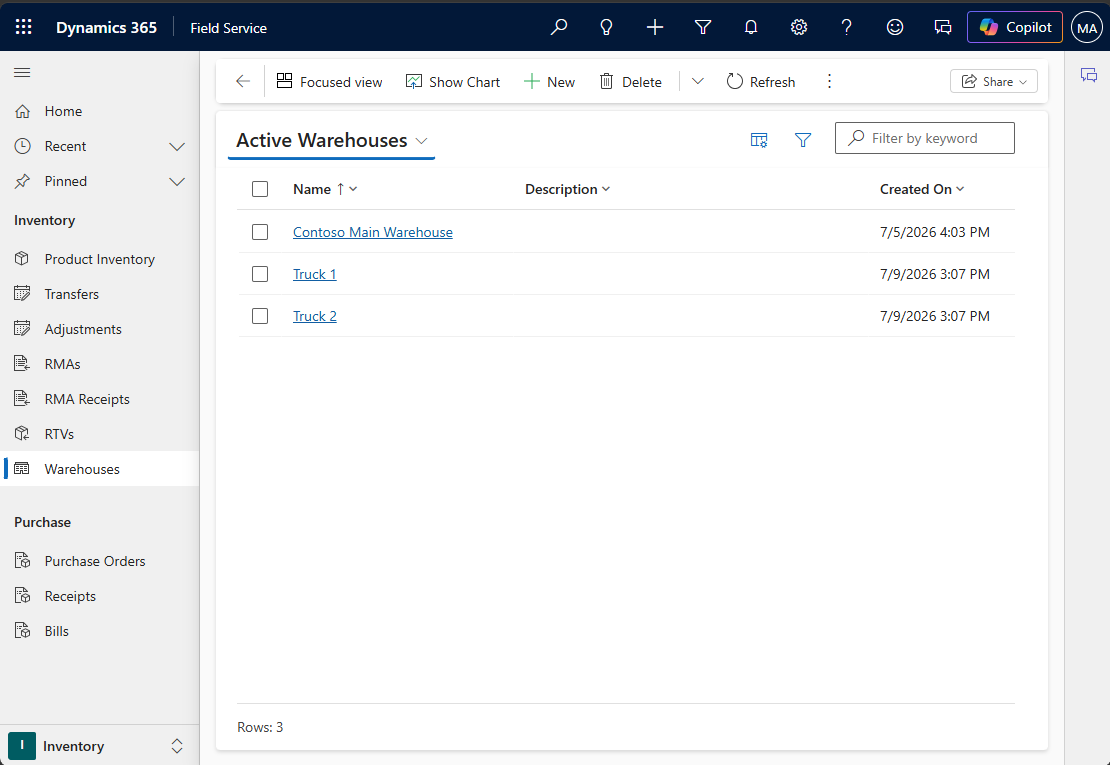Click the search magnifier in top bar
Image resolution: width=1110 pixels, height=765 pixels.
pos(559,27)
